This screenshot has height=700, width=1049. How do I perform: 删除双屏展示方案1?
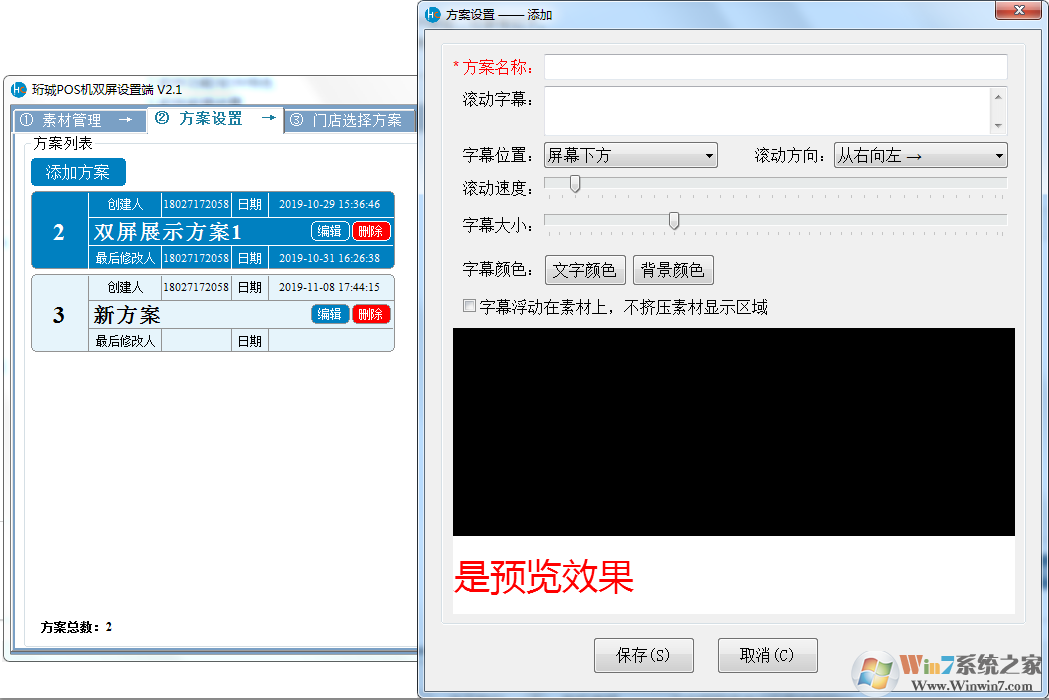(x=371, y=230)
